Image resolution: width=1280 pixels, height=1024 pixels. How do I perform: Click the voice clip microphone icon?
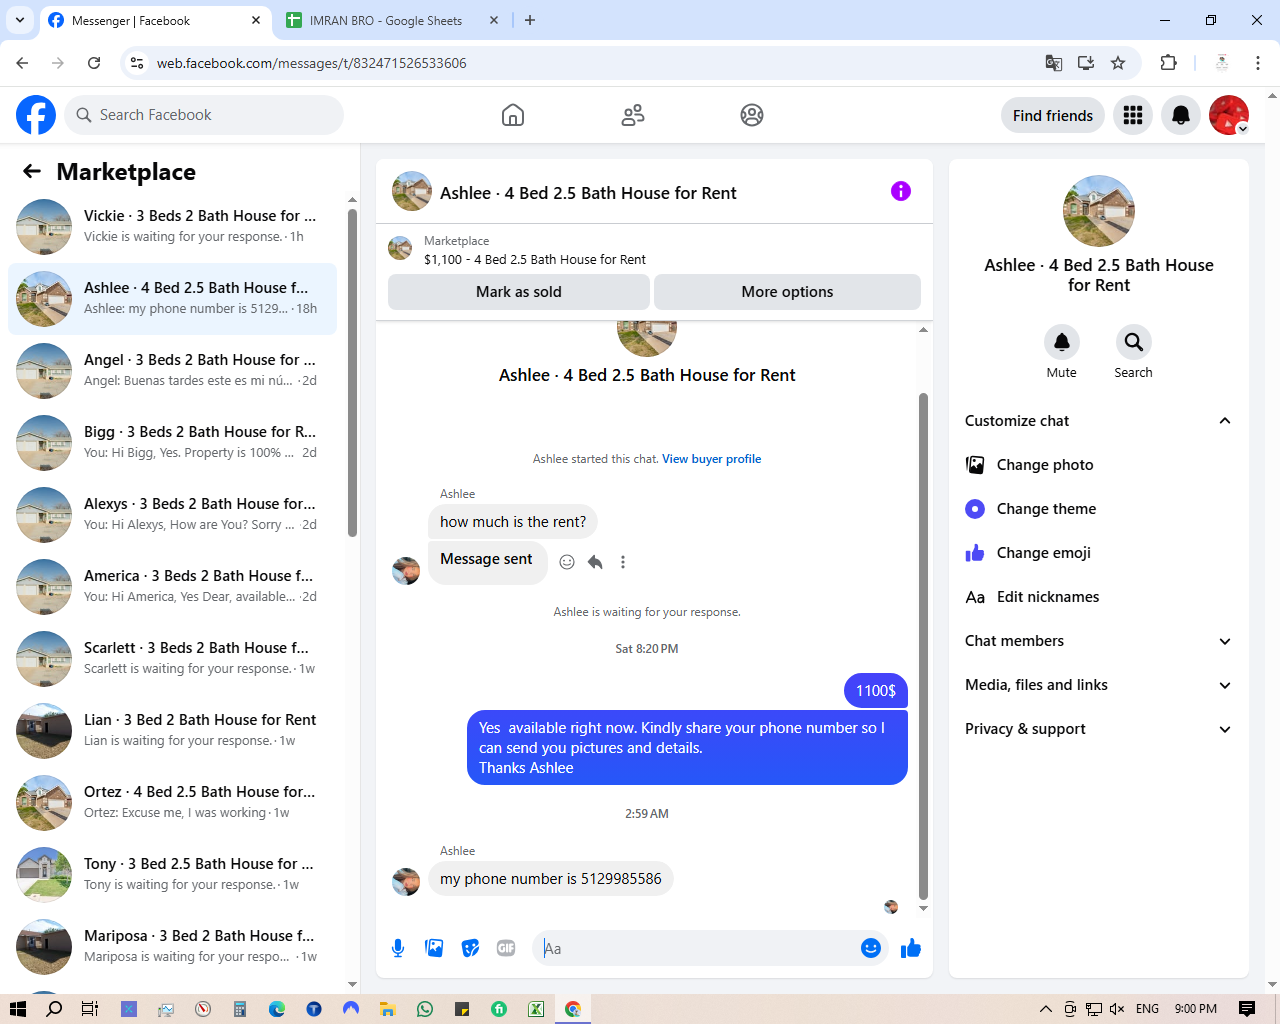[x=398, y=948]
